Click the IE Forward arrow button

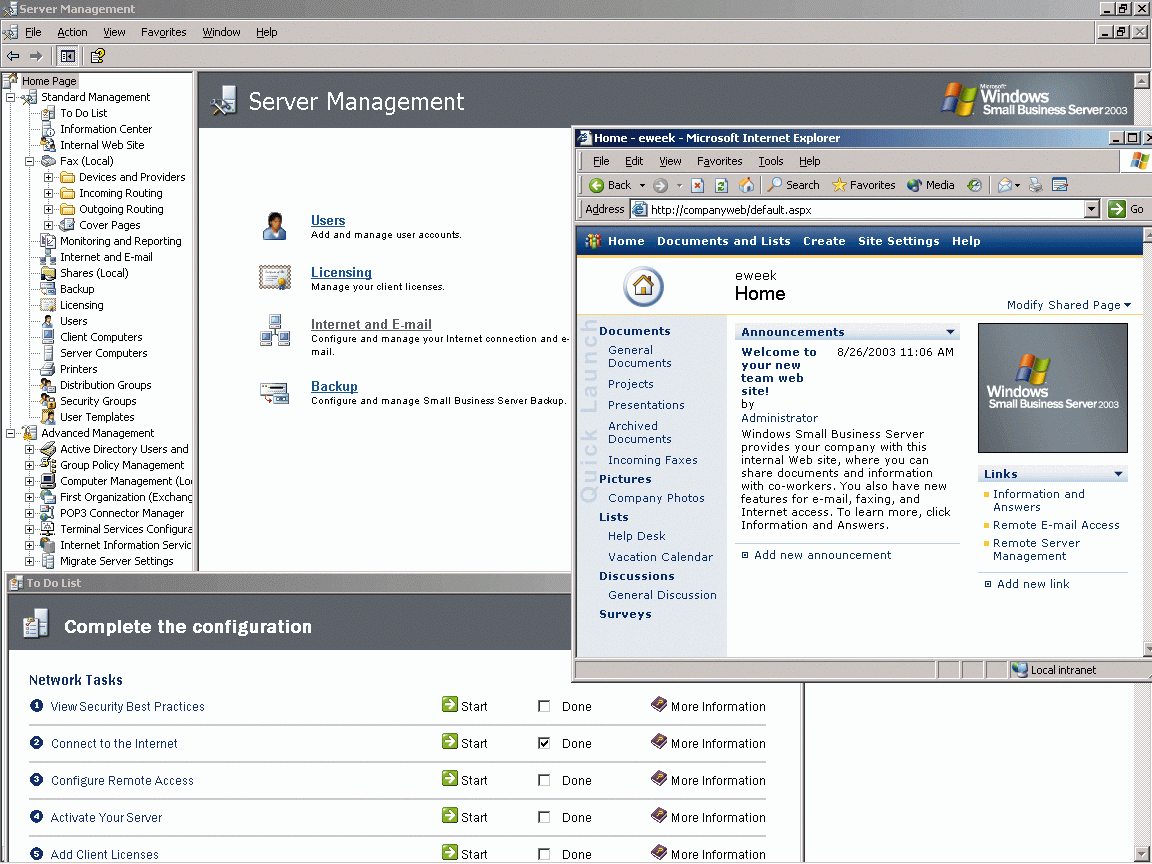pyautogui.click(x=660, y=186)
